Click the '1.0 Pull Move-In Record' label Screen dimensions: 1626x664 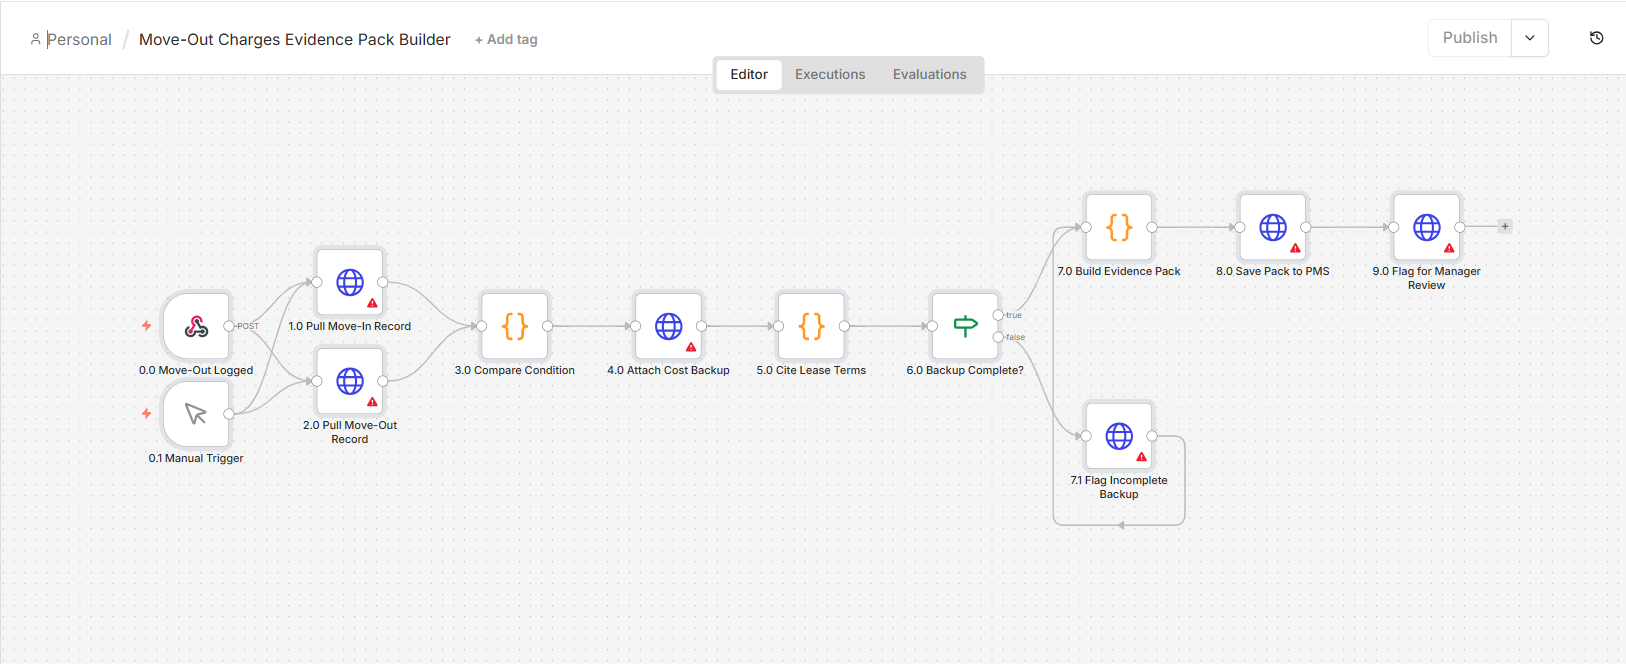tap(350, 326)
